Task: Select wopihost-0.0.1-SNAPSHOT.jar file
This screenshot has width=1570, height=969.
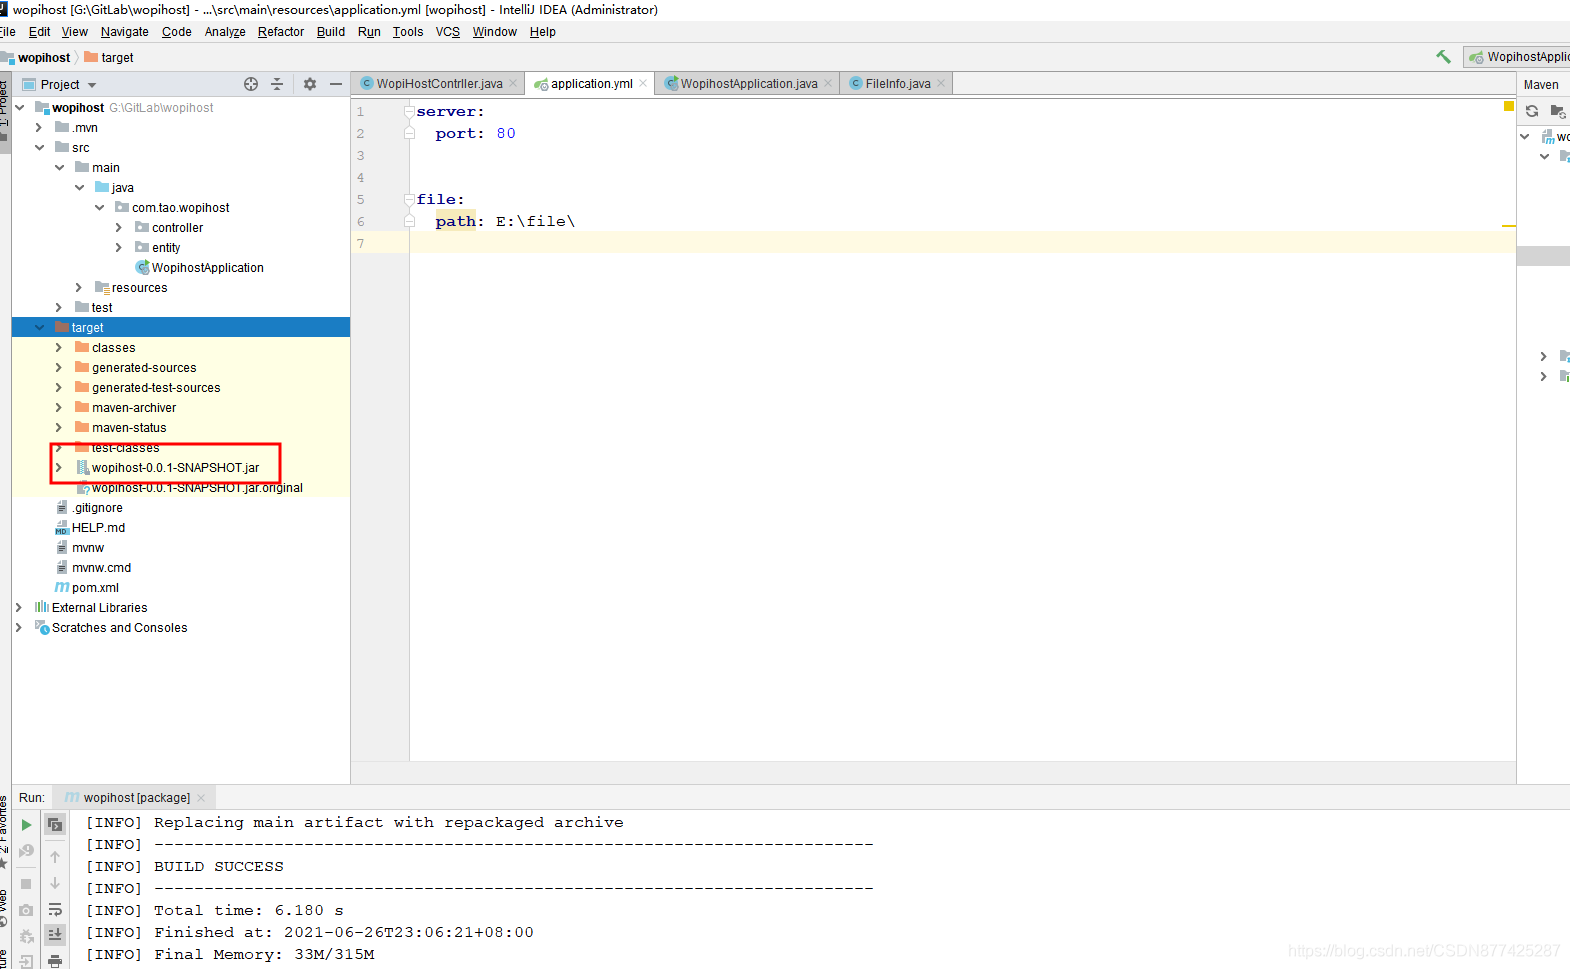Action: [175, 468]
